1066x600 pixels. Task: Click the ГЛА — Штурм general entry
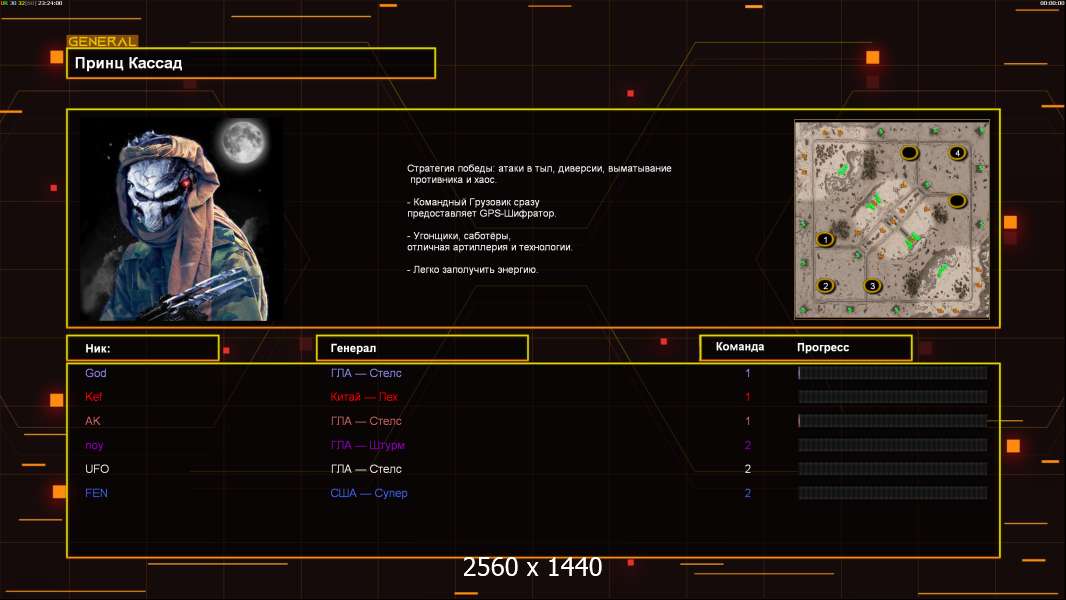(368, 445)
